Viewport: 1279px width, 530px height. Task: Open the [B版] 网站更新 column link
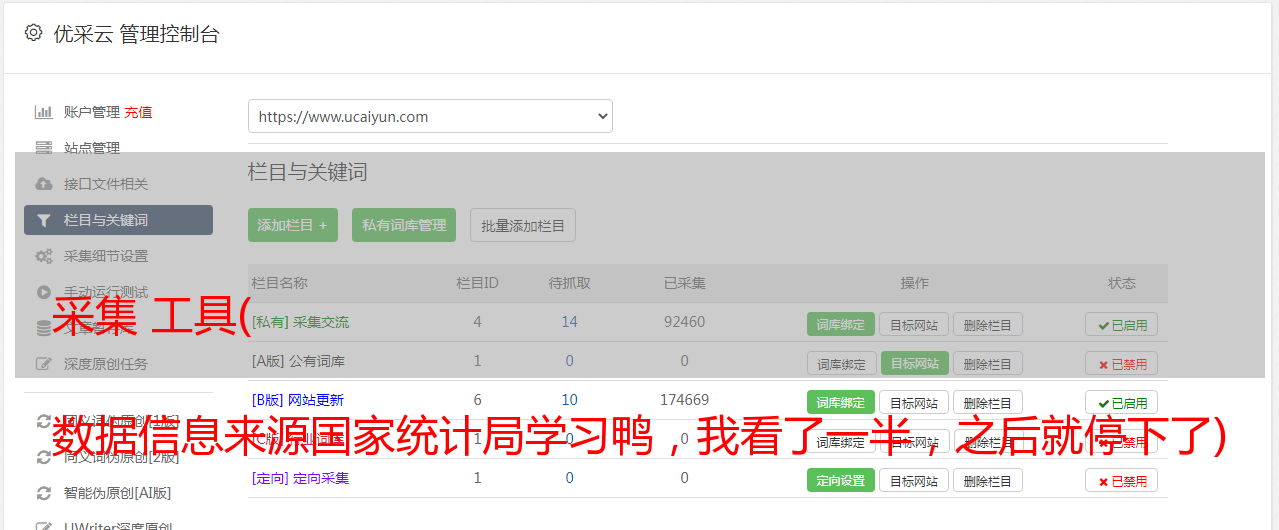tap(297, 400)
